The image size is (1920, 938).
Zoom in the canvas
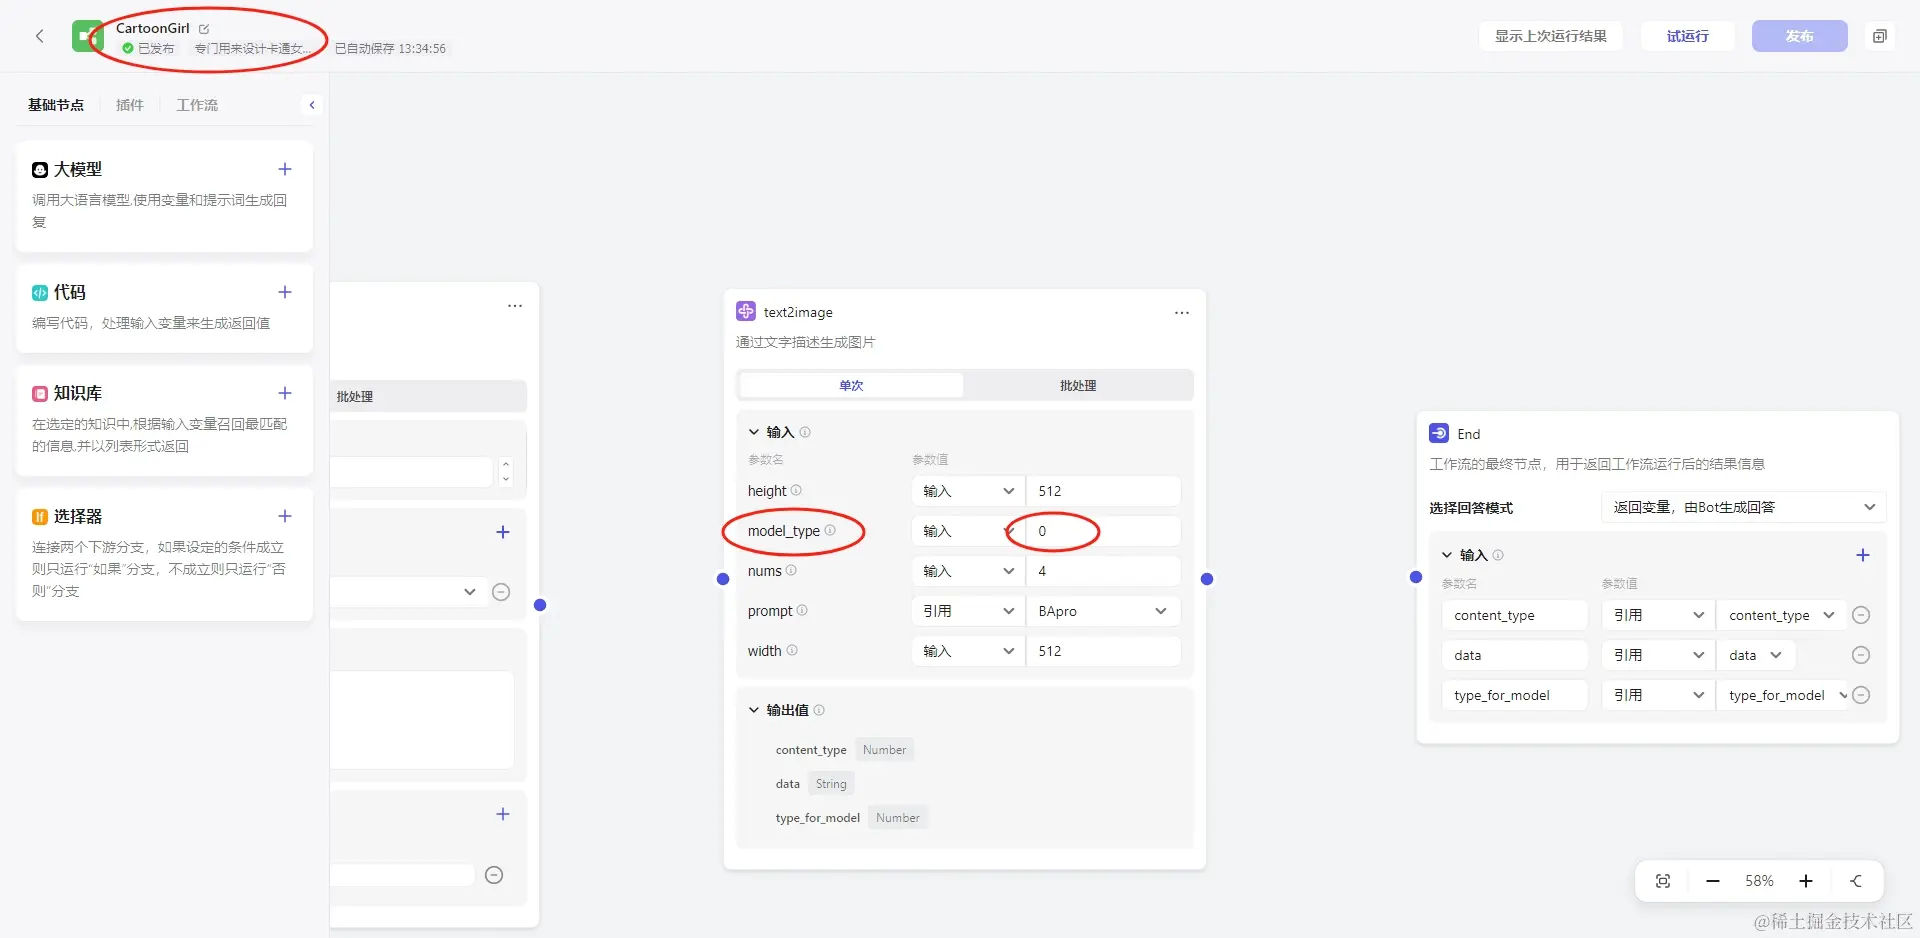pyautogui.click(x=1806, y=881)
